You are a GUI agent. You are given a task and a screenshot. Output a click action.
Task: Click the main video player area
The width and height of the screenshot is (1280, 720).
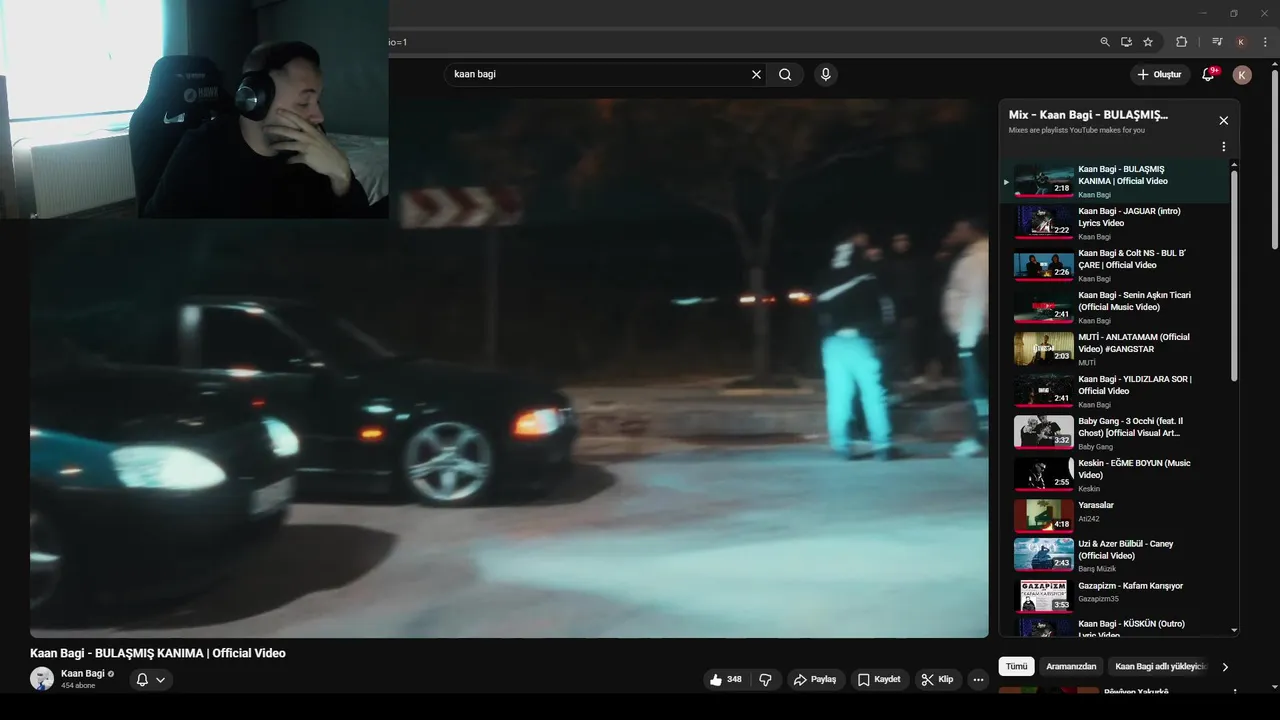[509, 368]
